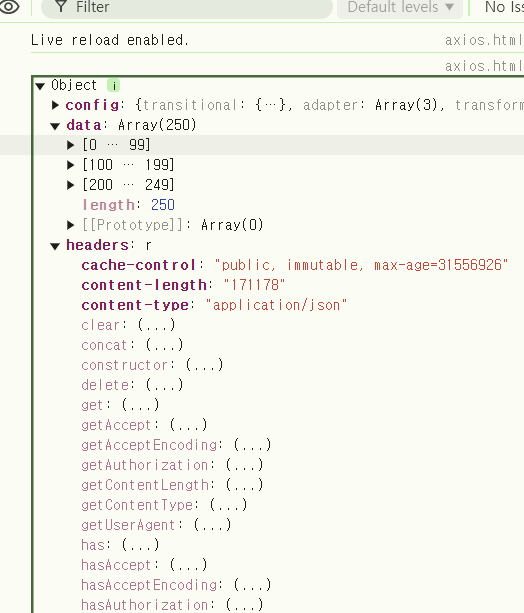Invoke the getAccept: (...) getter
The height and width of the screenshot is (613, 524).
coord(188,425)
